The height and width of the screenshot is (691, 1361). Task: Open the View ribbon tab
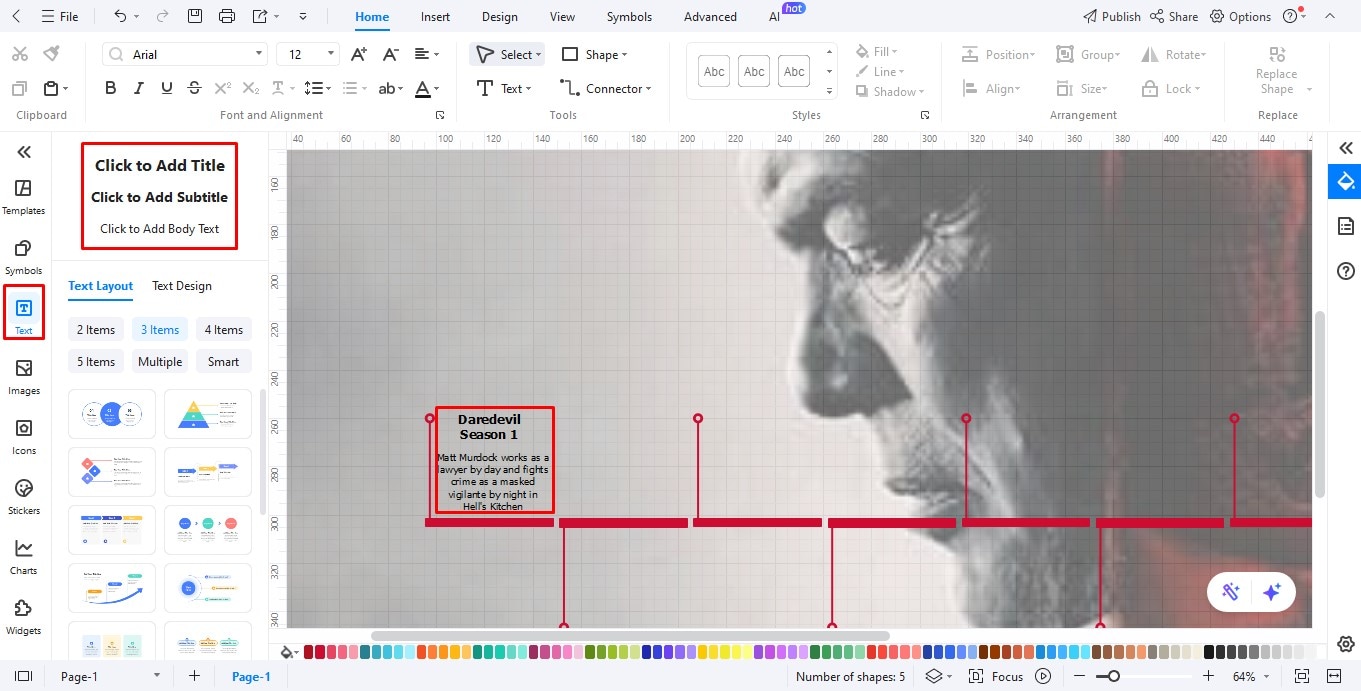[x=562, y=16]
